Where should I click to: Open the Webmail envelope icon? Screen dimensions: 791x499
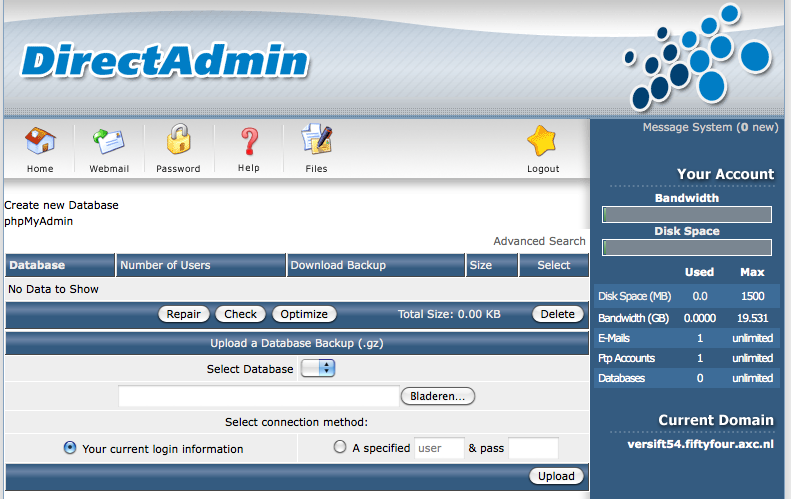click(x=108, y=141)
